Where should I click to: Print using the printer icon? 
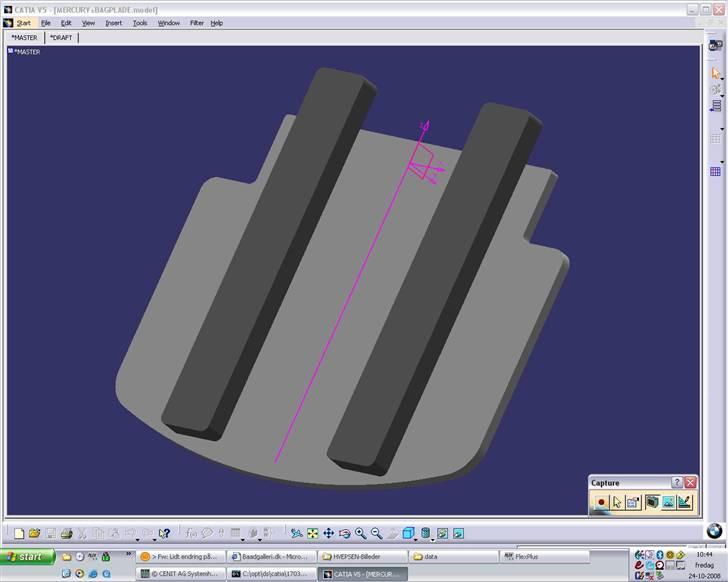tap(66, 534)
